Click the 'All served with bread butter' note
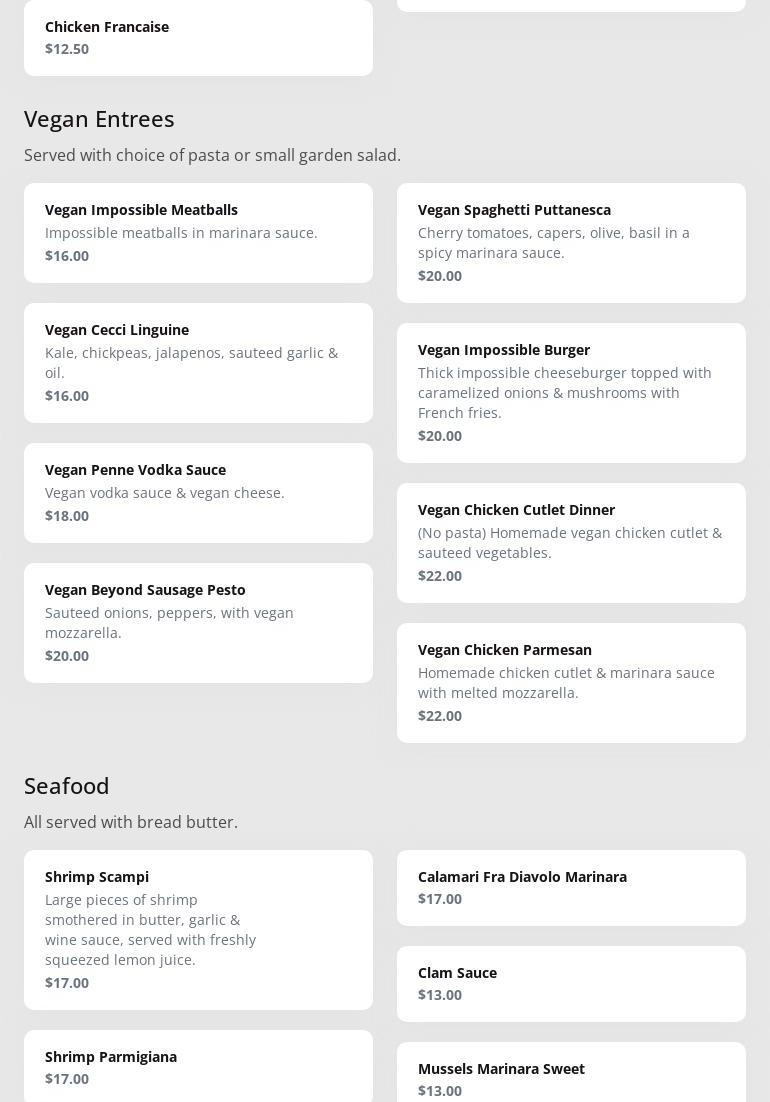The image size is (770, 1102). [x=131, y=822]
